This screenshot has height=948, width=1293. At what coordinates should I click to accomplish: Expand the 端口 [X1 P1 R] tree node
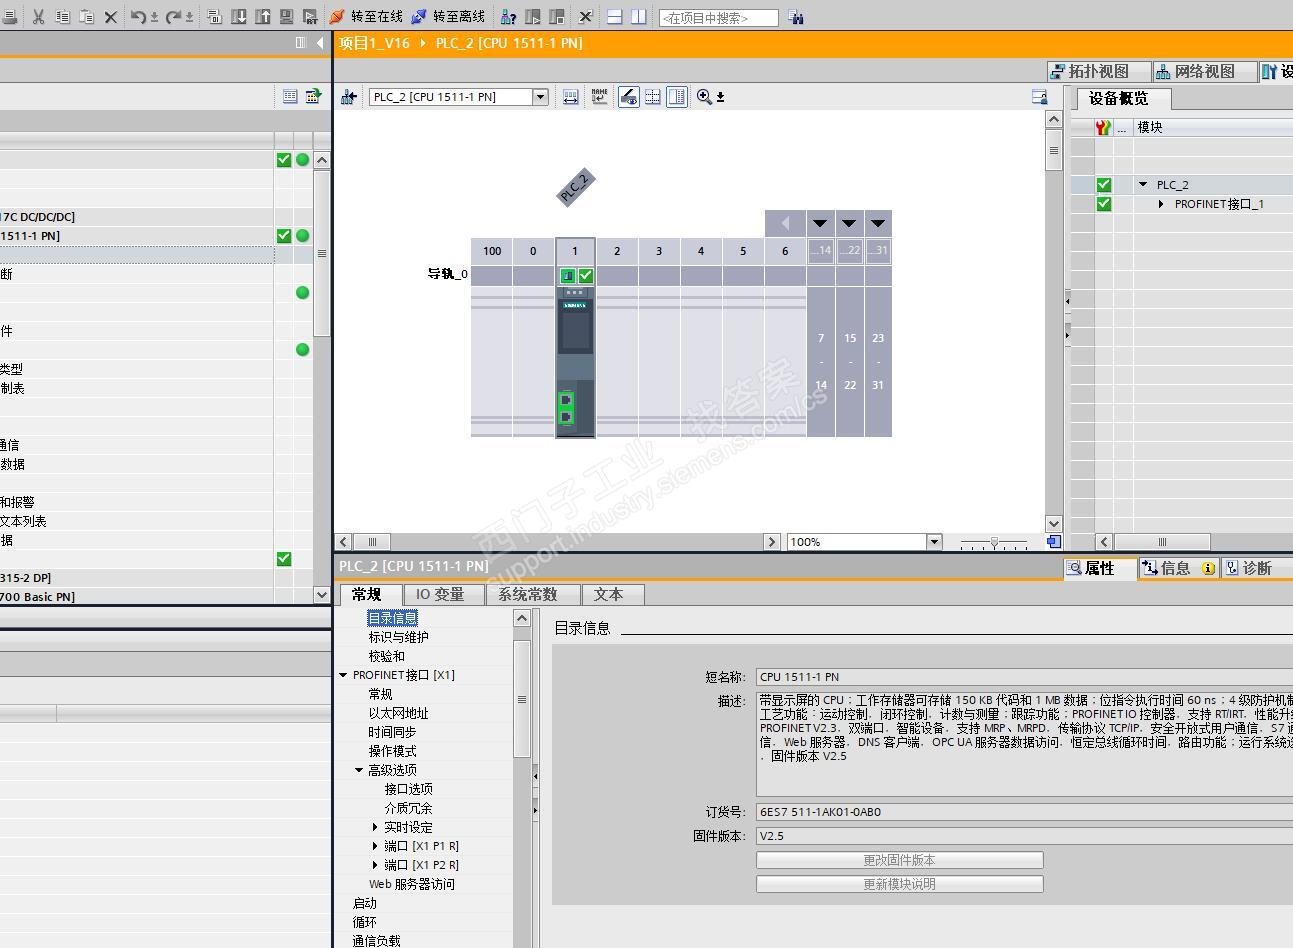[375, 846]
